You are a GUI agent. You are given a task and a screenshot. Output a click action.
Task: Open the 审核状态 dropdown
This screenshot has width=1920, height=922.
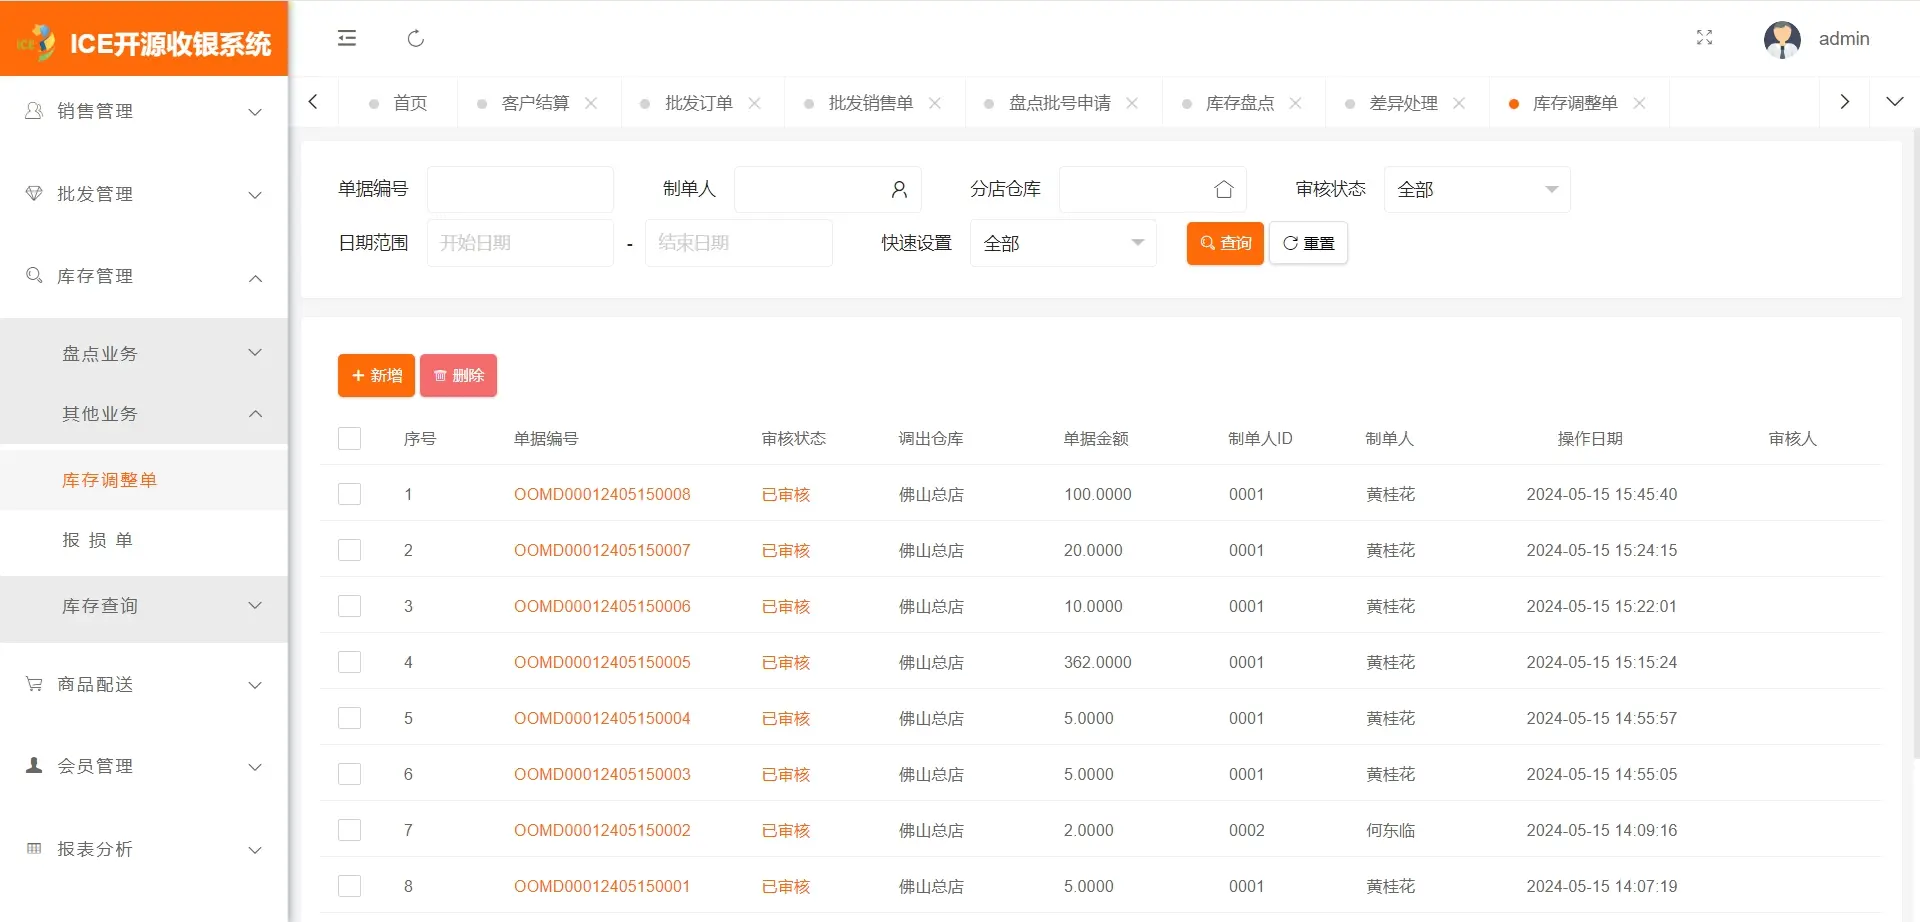click(1477, 189)
